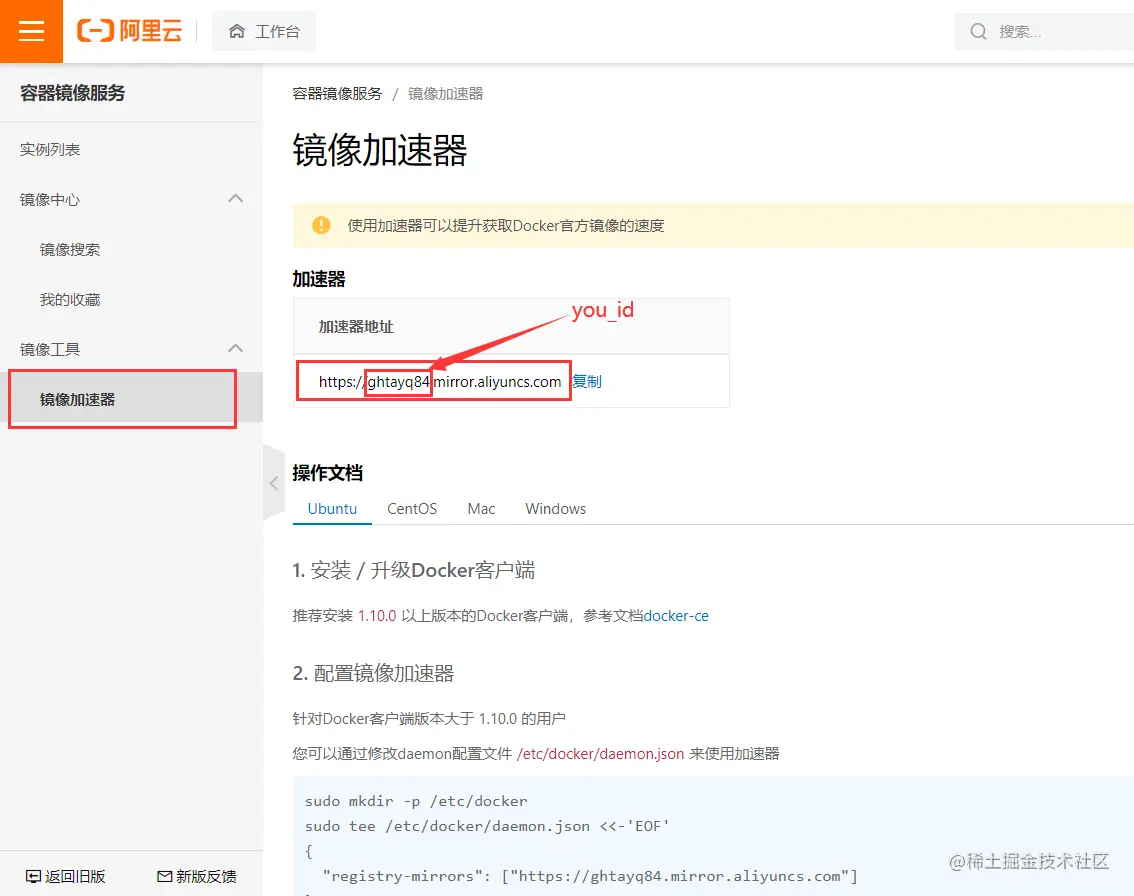1134x896 pixels.
Task: Click the 容器镜像服务 sidebar title
Action: pos(72,93)
